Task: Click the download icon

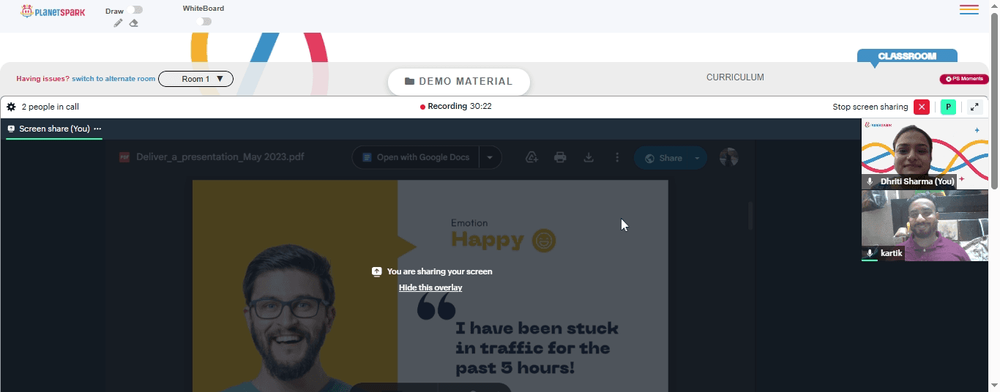Action: pyautogui.click(x=589, y=157)
